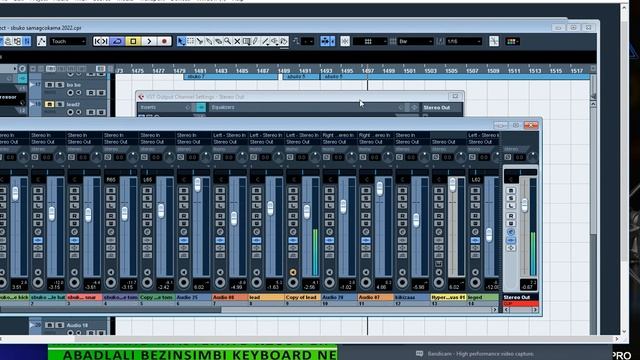The width and height of the screenshot is (640, 360).
Task: Select the Zoom magnifier tool
Action: pyautogui.click(x=228, y=41)
